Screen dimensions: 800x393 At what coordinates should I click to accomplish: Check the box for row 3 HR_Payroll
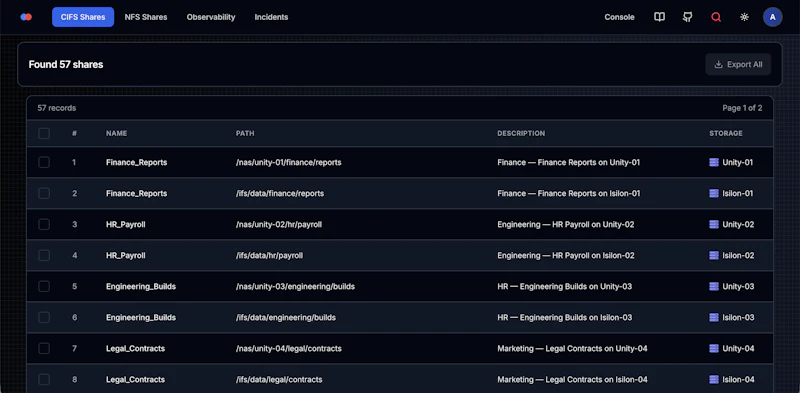(44, 225)
